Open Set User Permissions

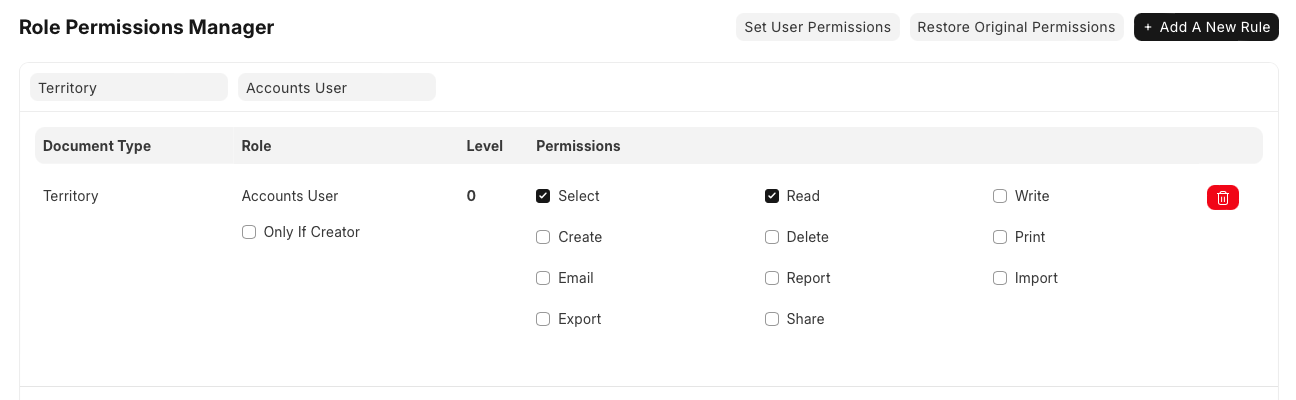coord(817,27)
